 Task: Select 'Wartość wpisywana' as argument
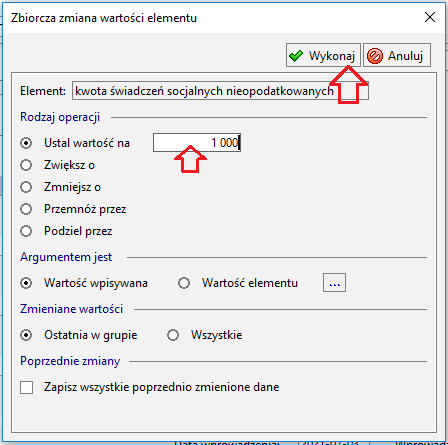(x=26, y=283)
